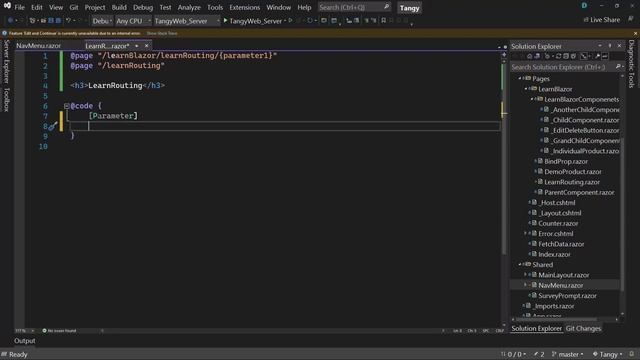Viewport: 640px width, 360px height.
Task: Dismiss the Edit and Continue notification bar
Action: click(x=635, y=33)
